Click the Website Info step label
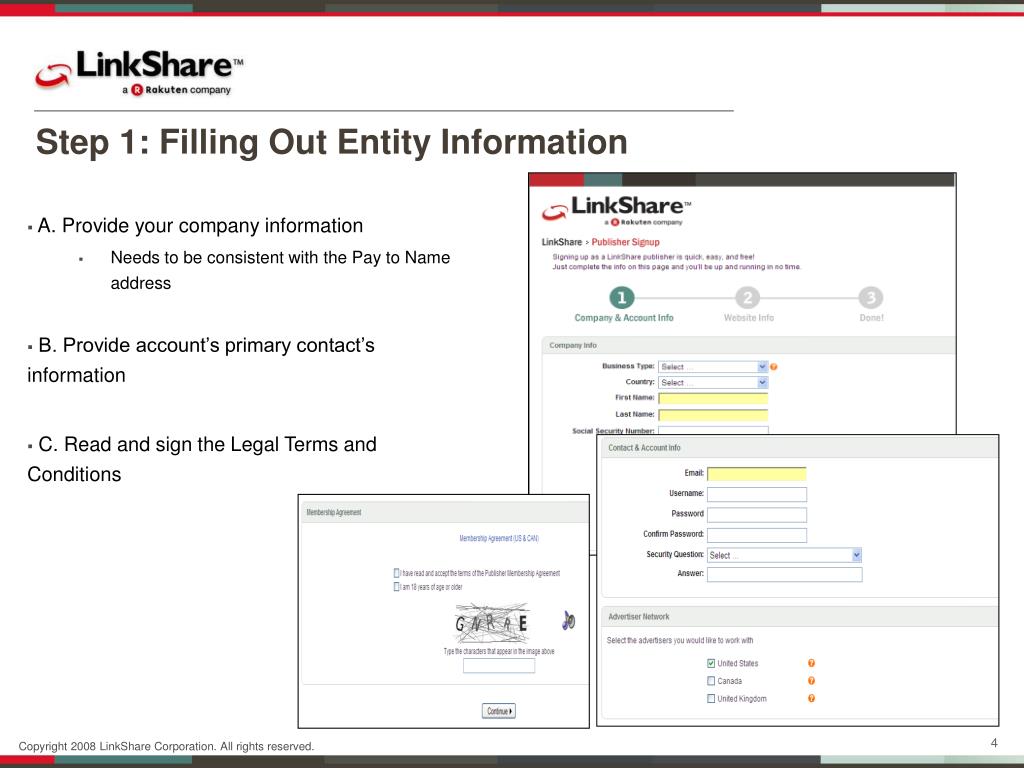1024x768 pixels. (x=748, y=318)
